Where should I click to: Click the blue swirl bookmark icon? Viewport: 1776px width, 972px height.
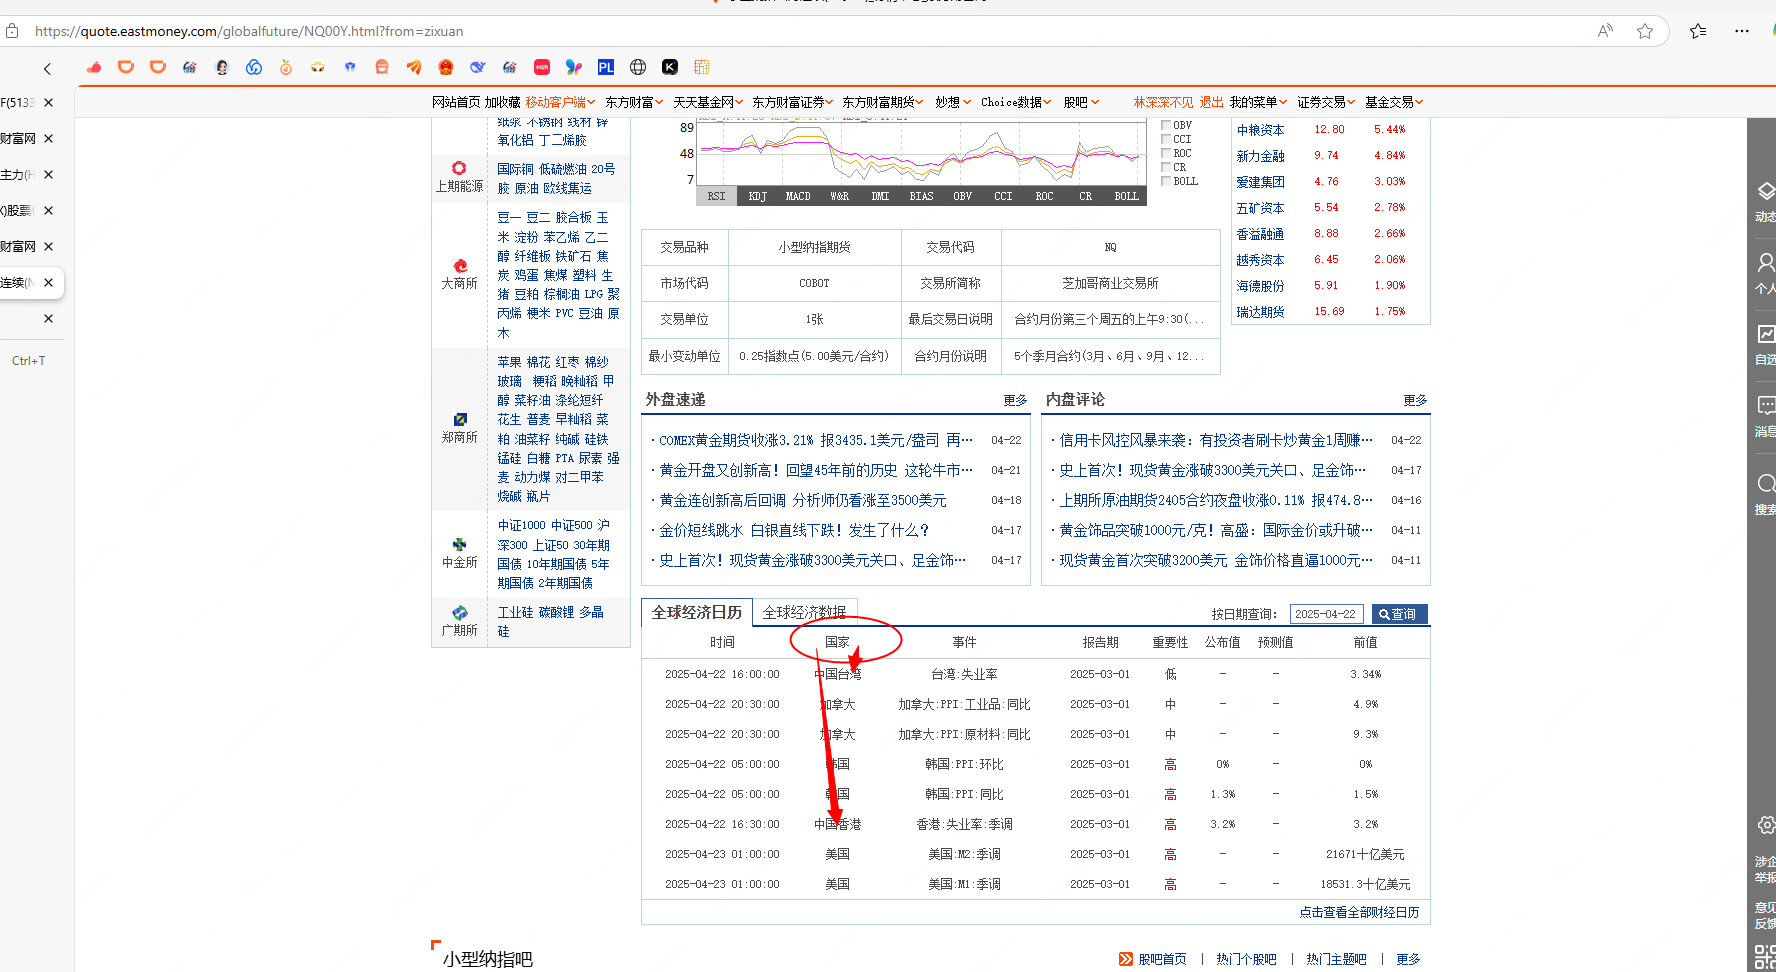pos(254,67)
